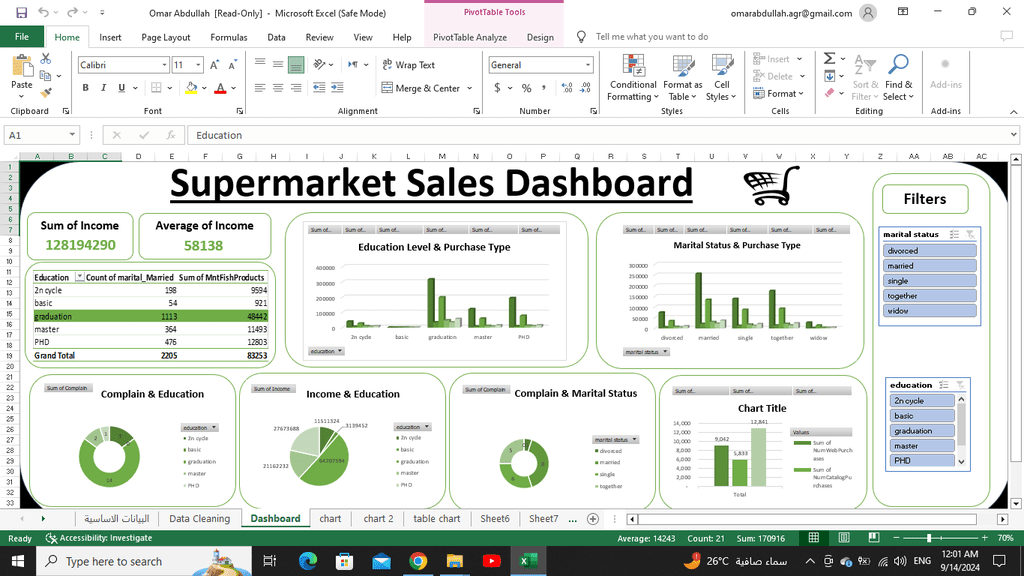Toggle 'graduation' education slicer item
The height and width of the screenshot is (576, 1024).
point(921,431)
